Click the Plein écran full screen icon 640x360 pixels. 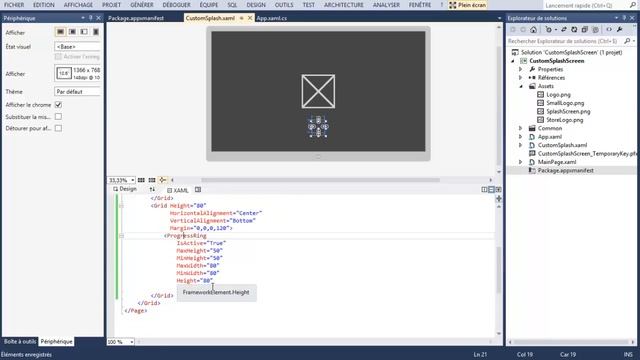pyautogui.click(x=453, y=5)
